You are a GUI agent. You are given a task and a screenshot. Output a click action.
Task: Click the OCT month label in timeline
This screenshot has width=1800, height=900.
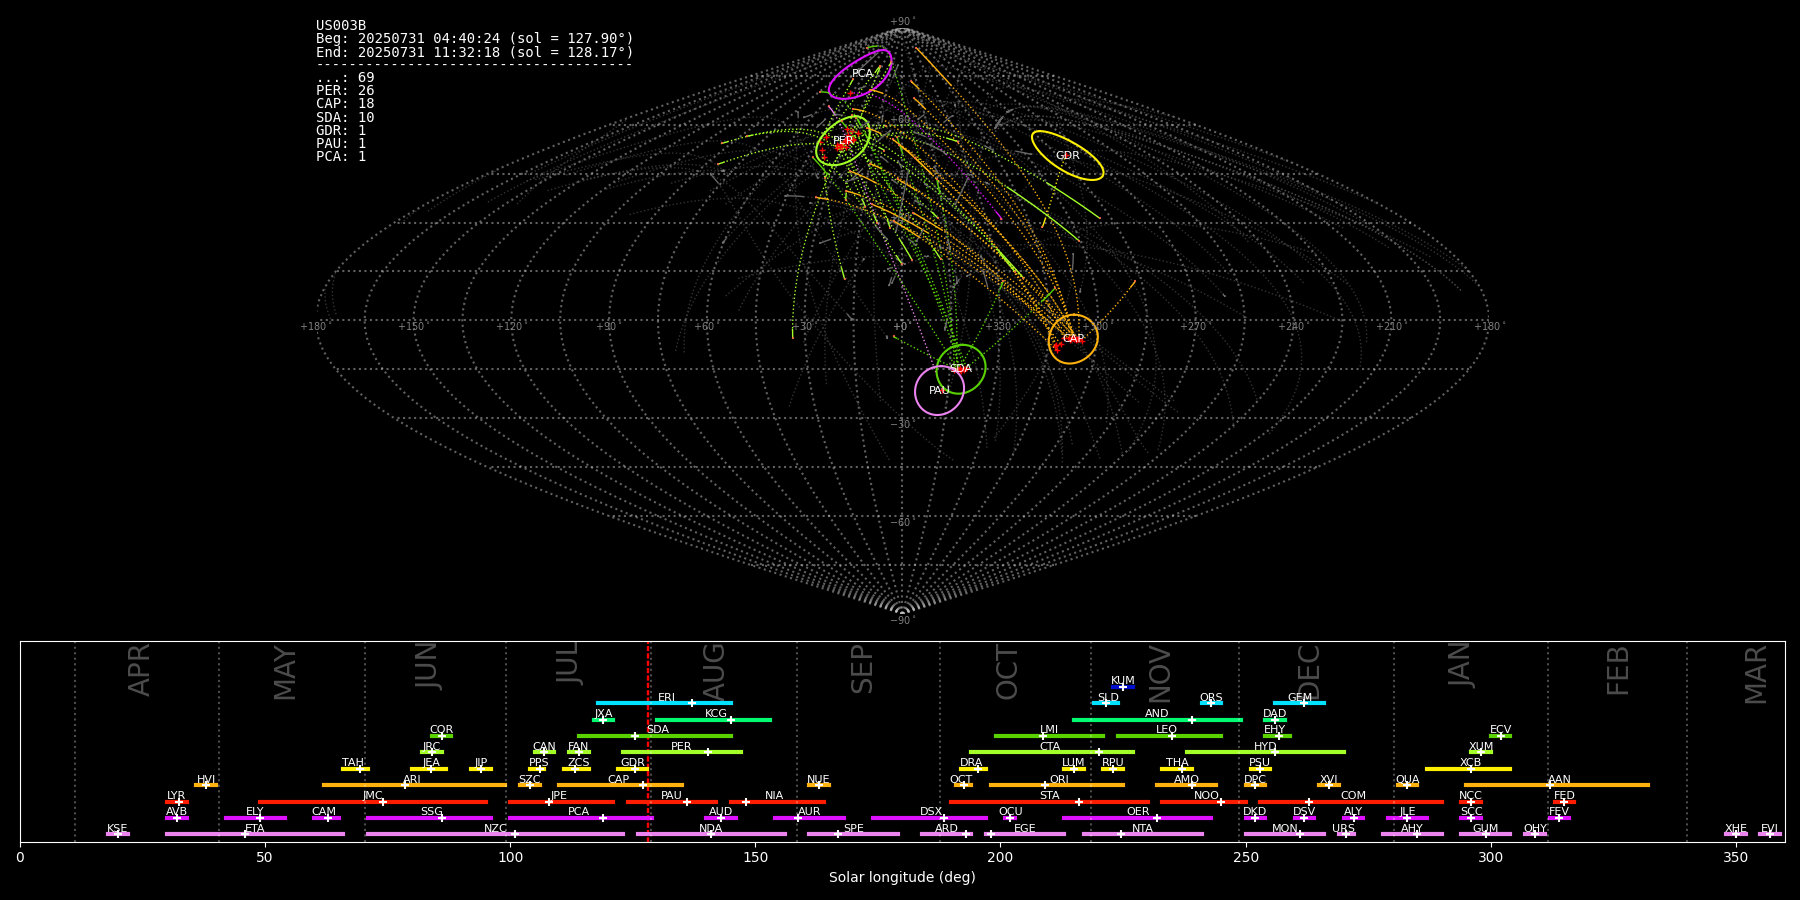(1007, 672)
